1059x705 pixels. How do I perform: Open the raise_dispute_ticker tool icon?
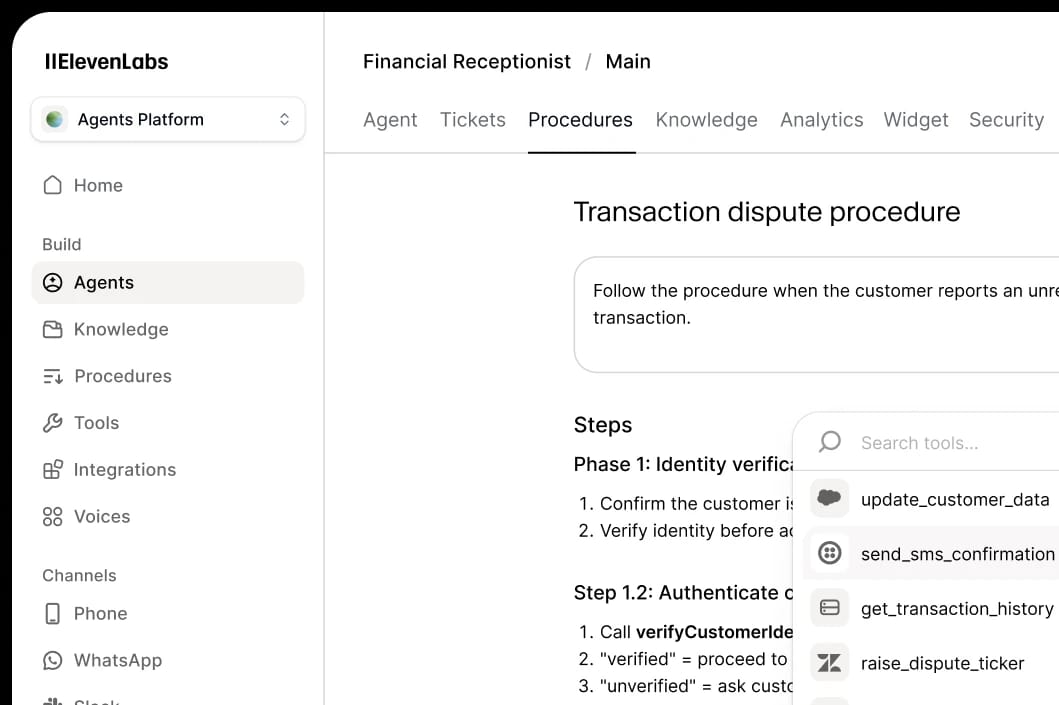829,661
